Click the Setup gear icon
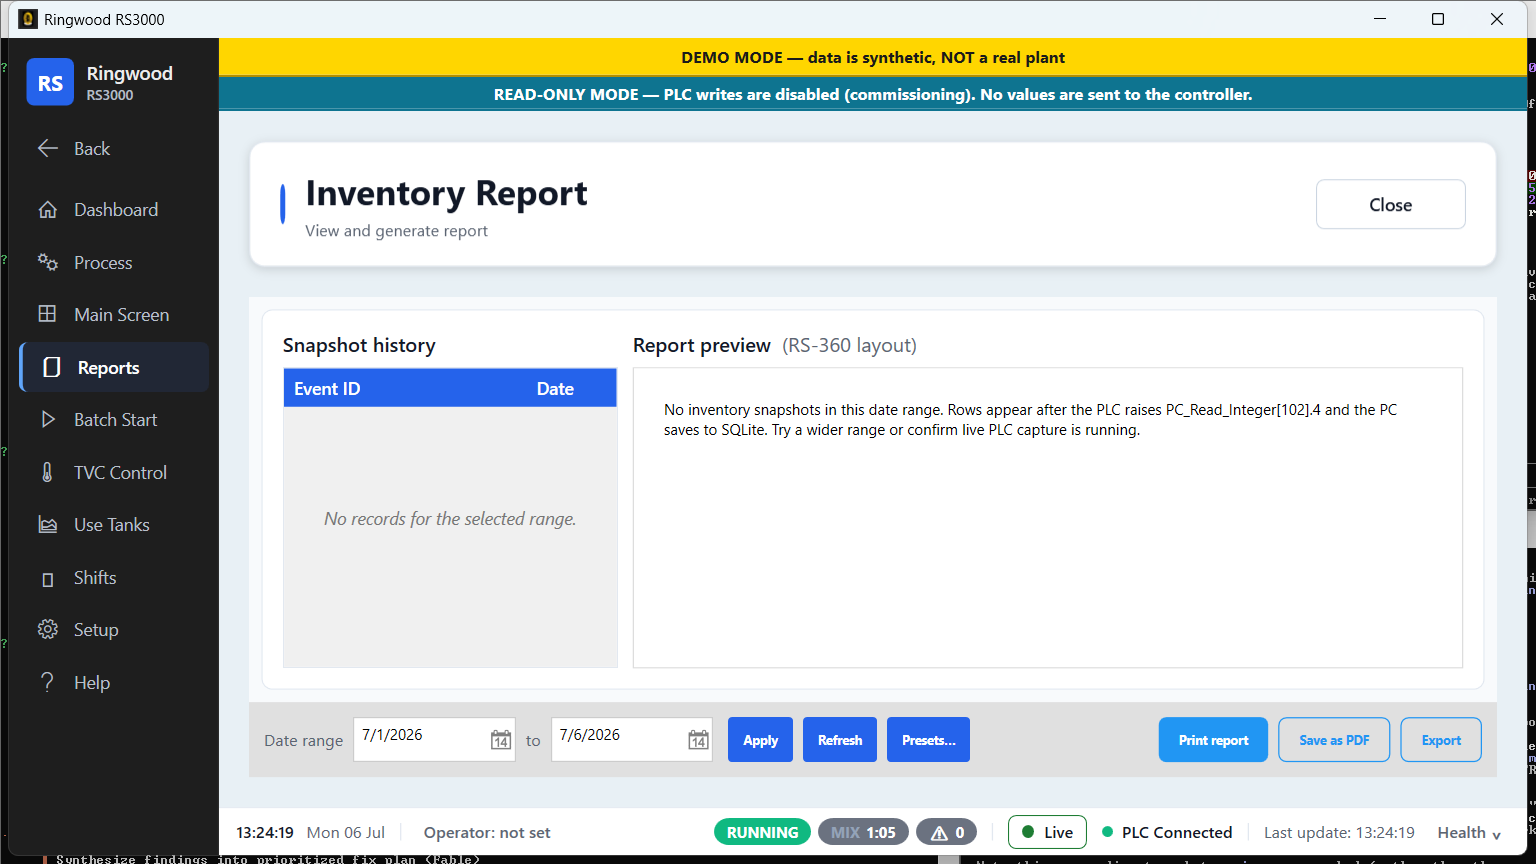 click(x=47, y=630)
